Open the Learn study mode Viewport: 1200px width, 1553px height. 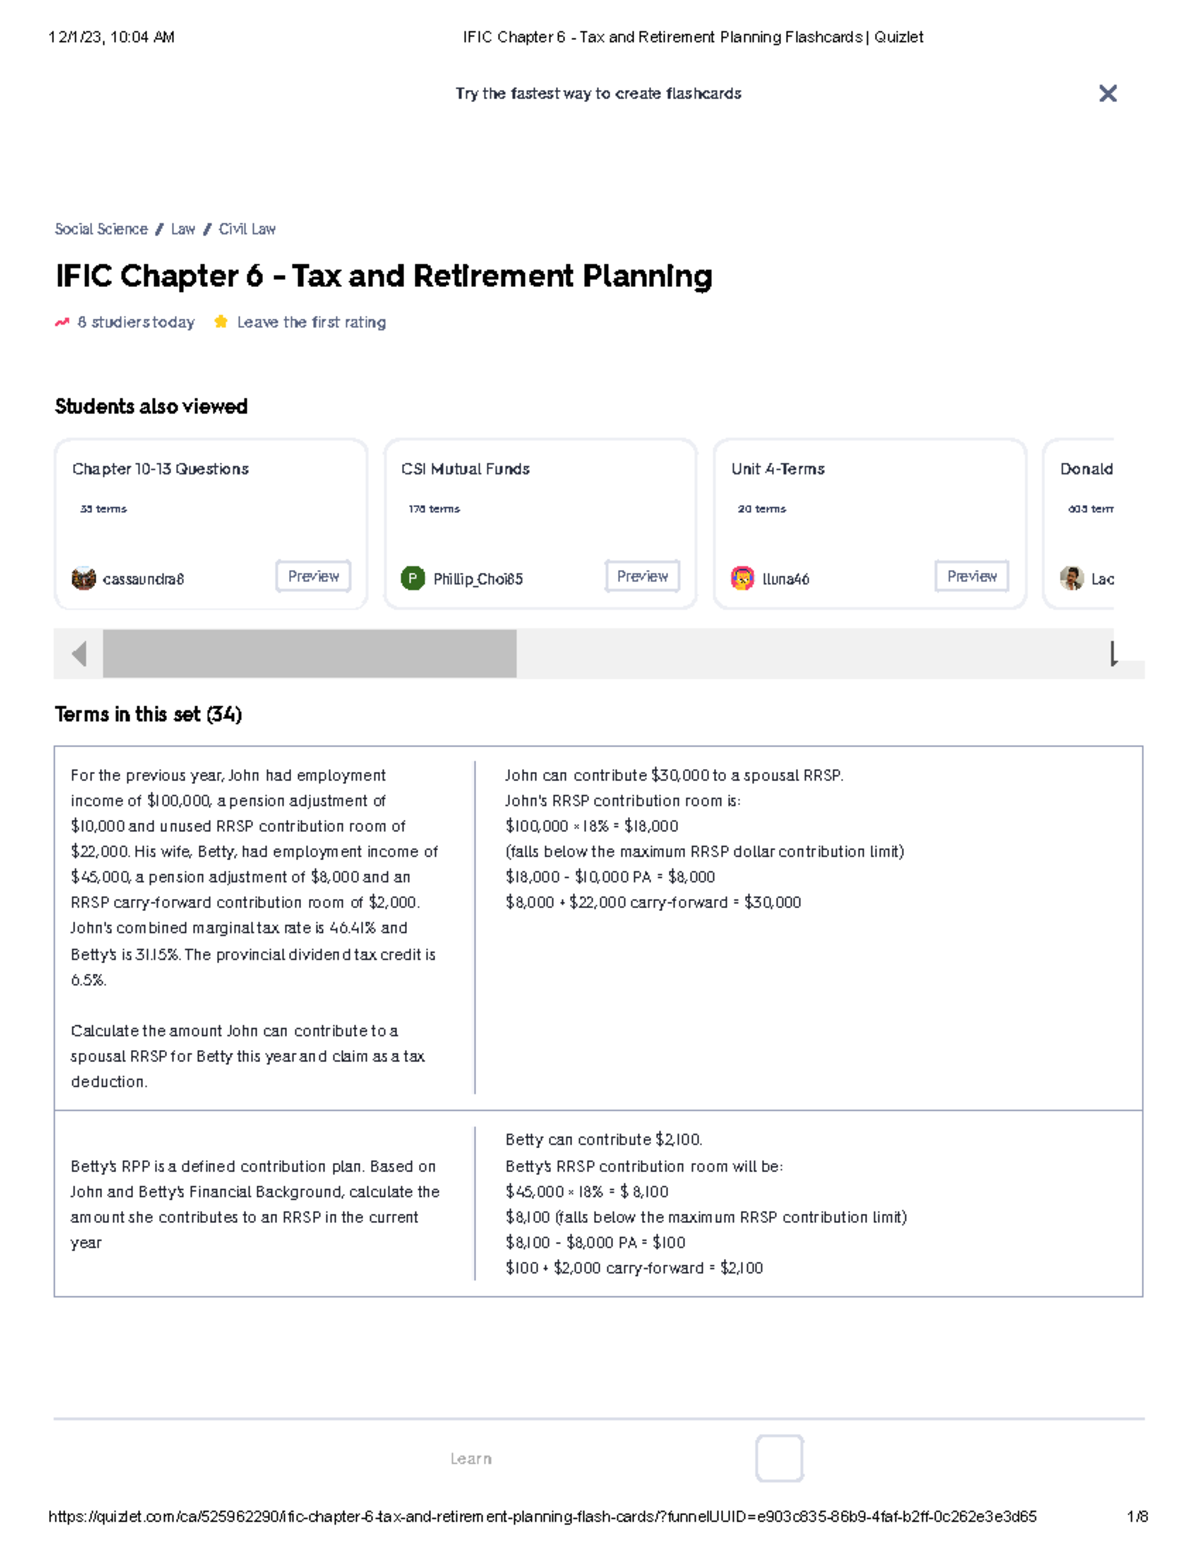coord(470,1458)
